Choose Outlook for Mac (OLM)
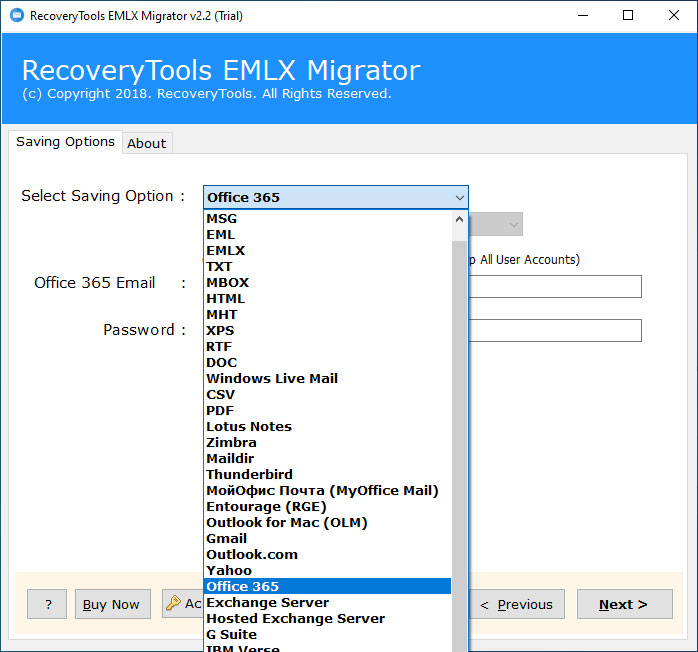Viewport: 698px width, 652px height. (327, 523)
